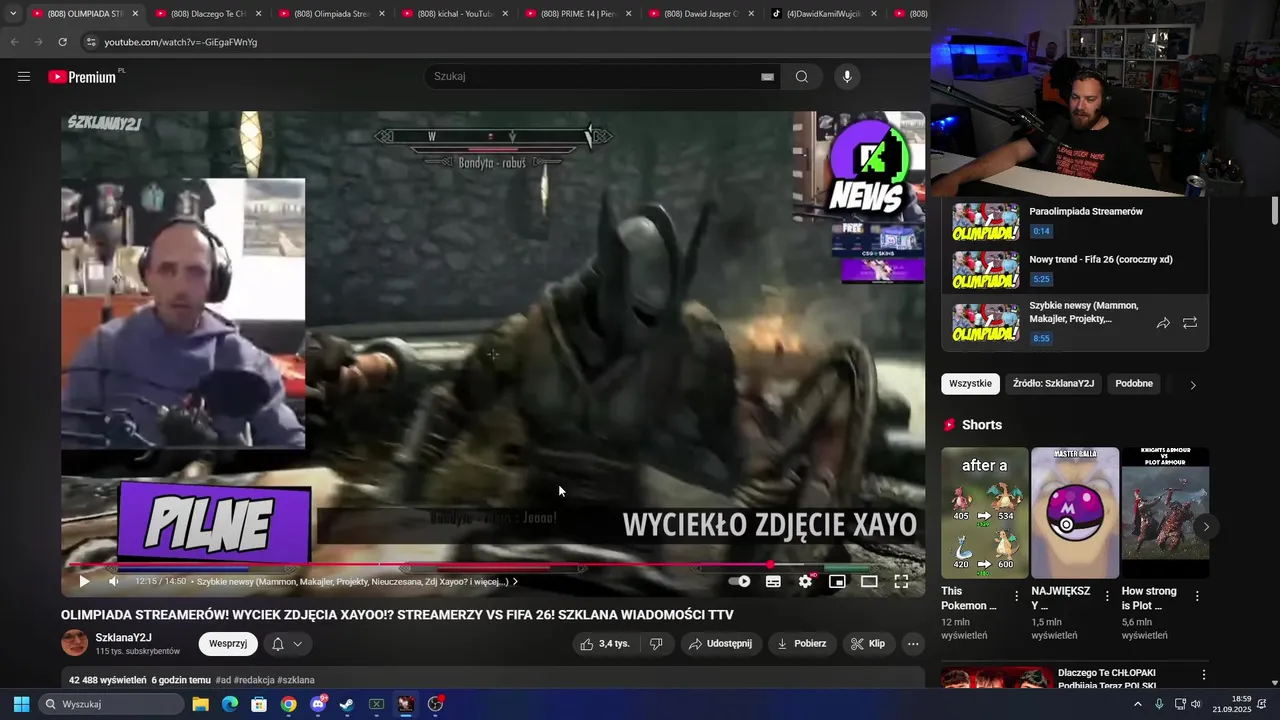Open the taskbar volume speaker icon
Screen dimensions: 1280x720
coord(1196,704)
